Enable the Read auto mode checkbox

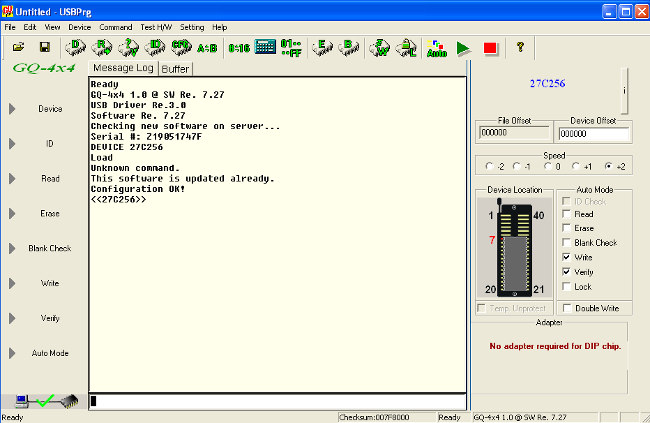[x=566, y=214]
